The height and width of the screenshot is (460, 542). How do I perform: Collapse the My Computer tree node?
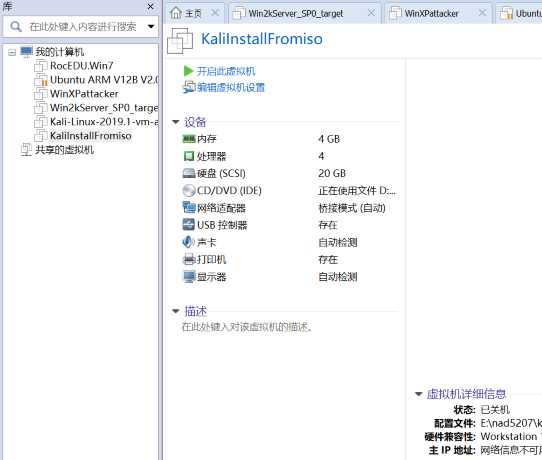coord(12,53)
